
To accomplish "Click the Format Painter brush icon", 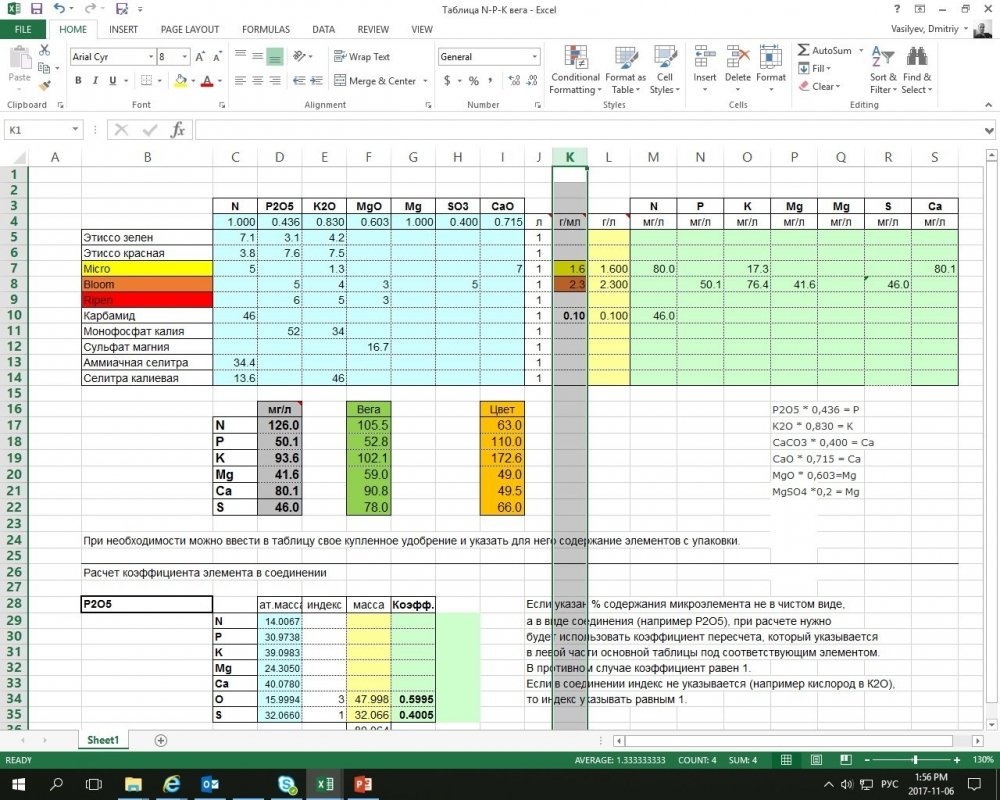I will click(x=44, y=85).
